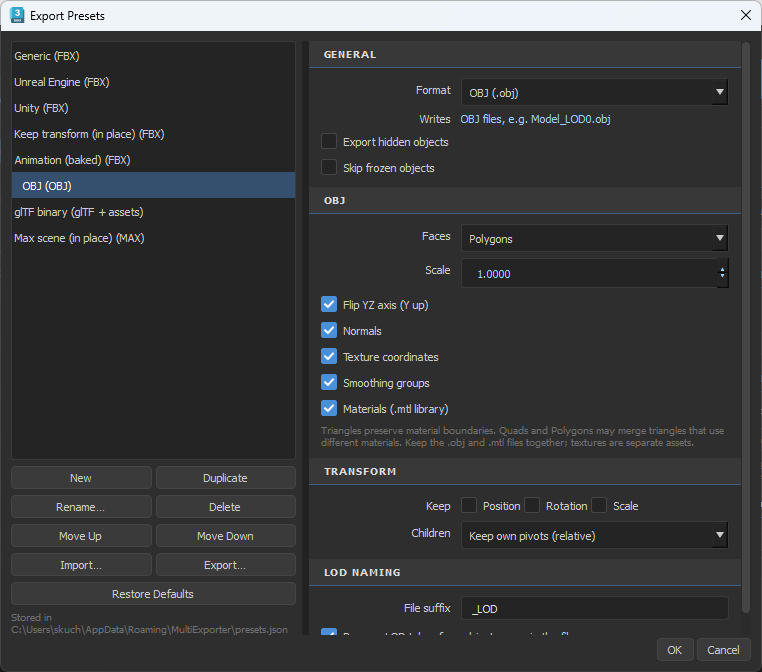Click the settings panel vertical scrollbar

tap(746, 327)
